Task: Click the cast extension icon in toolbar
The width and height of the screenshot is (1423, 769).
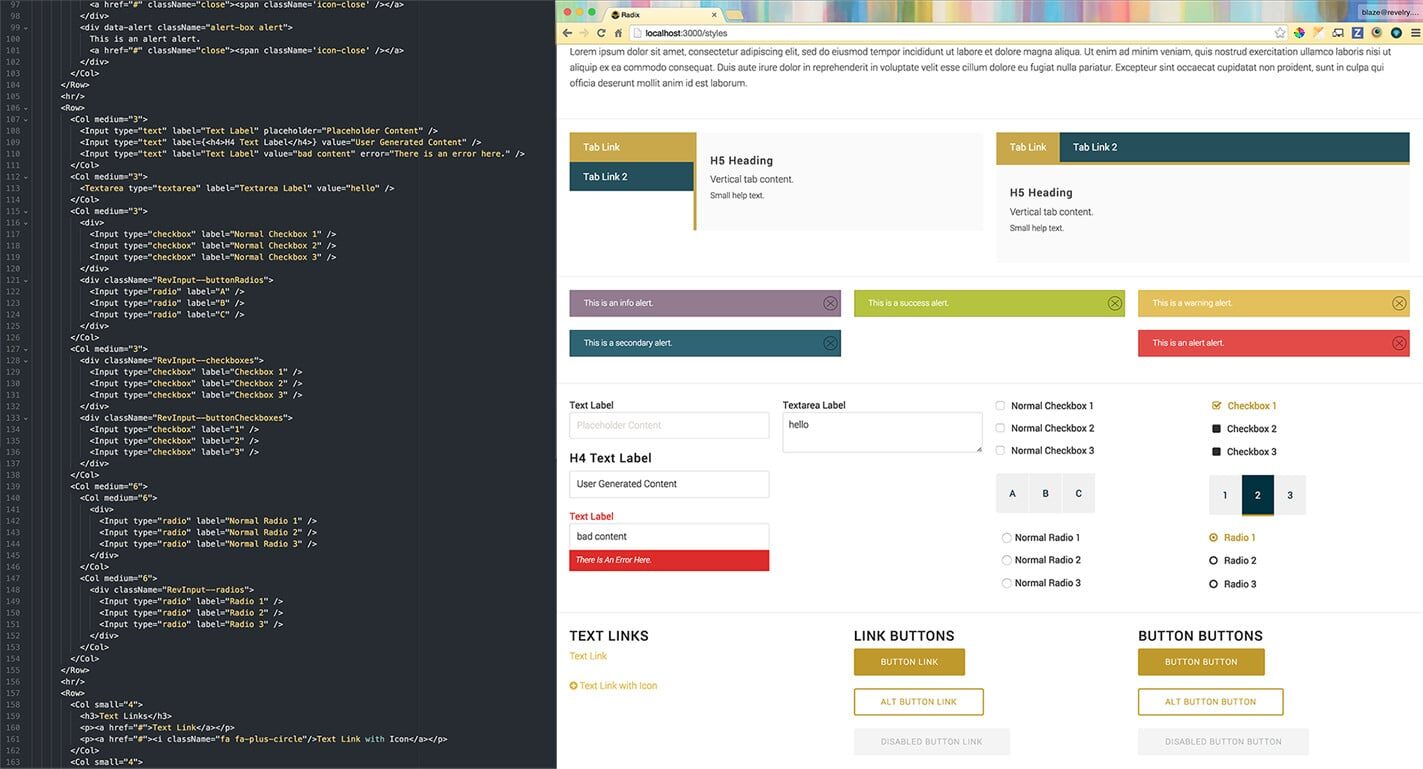Action: tap(1338, 33)
